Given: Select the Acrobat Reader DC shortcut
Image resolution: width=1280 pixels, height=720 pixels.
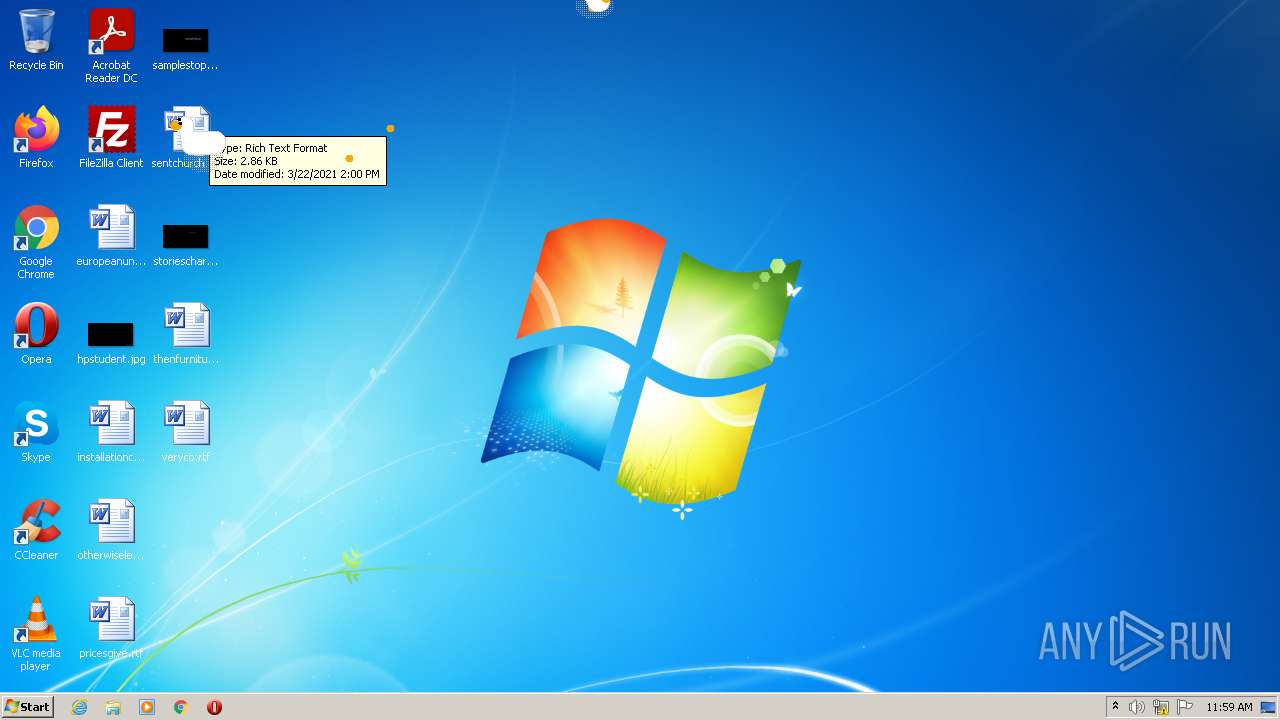Looking at the screenshot, I should [x=111, y=46].
